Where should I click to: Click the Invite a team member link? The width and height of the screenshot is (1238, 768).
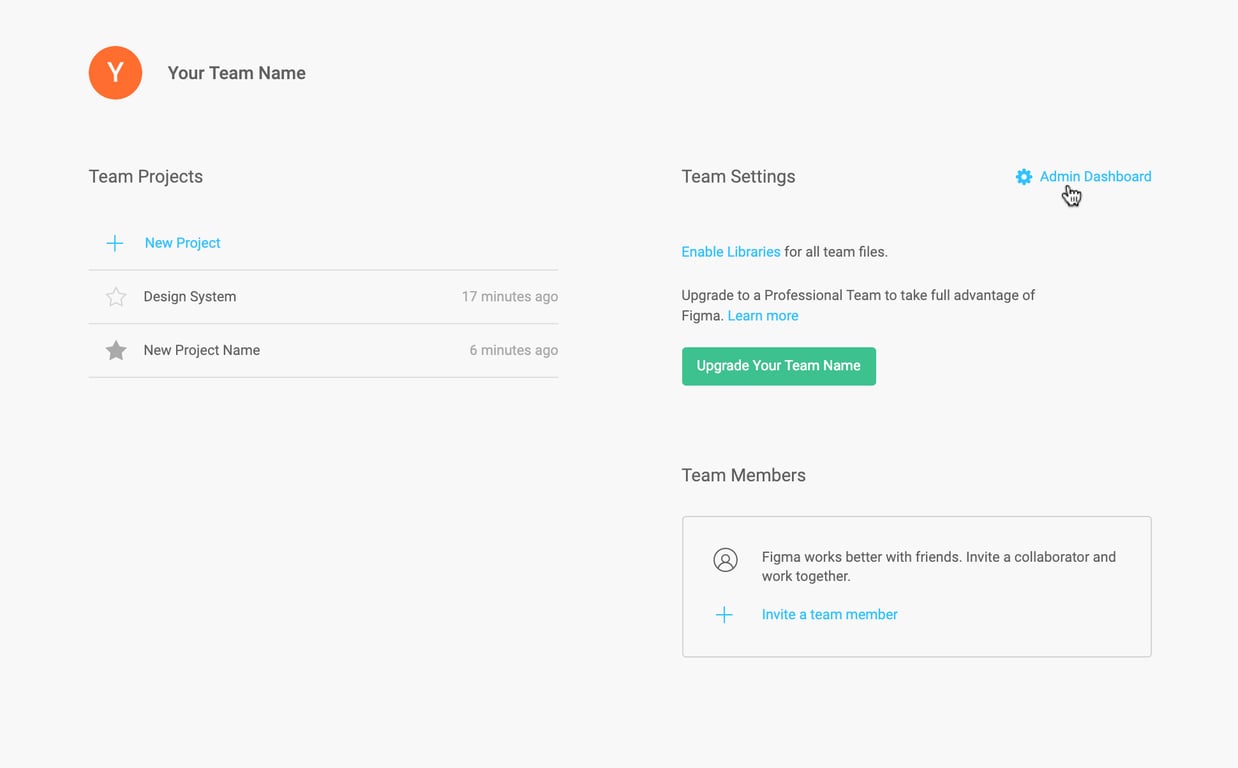pyautogui.click(x=829, y=615)
